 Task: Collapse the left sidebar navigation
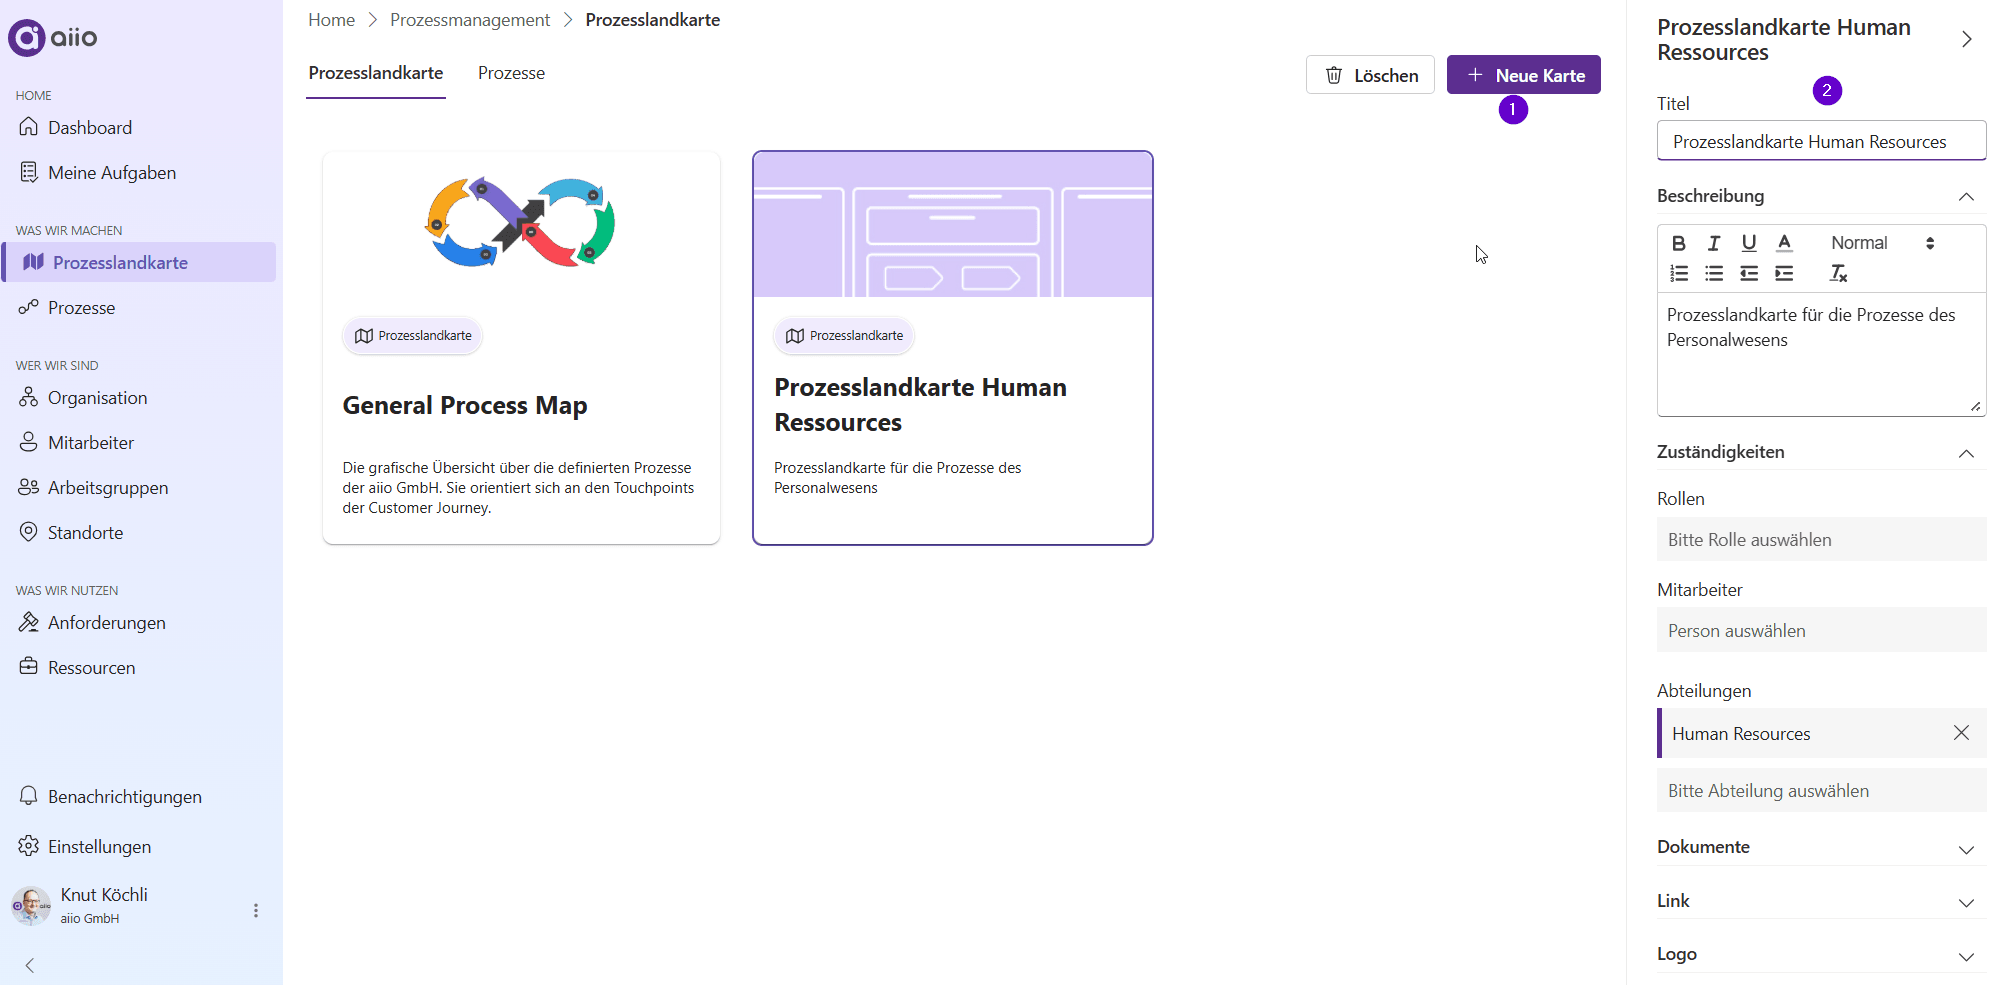point(30,965)
